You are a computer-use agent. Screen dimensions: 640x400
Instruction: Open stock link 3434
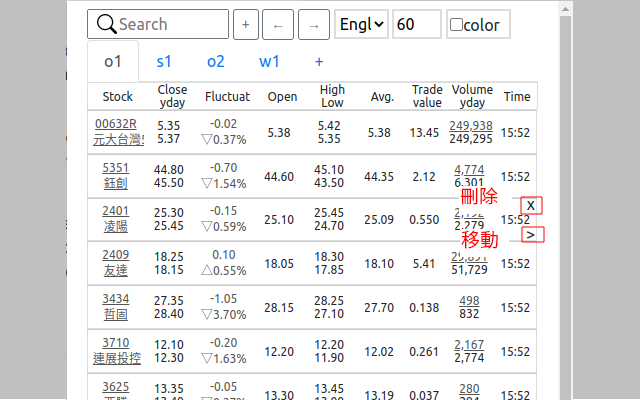click(116, 299)
